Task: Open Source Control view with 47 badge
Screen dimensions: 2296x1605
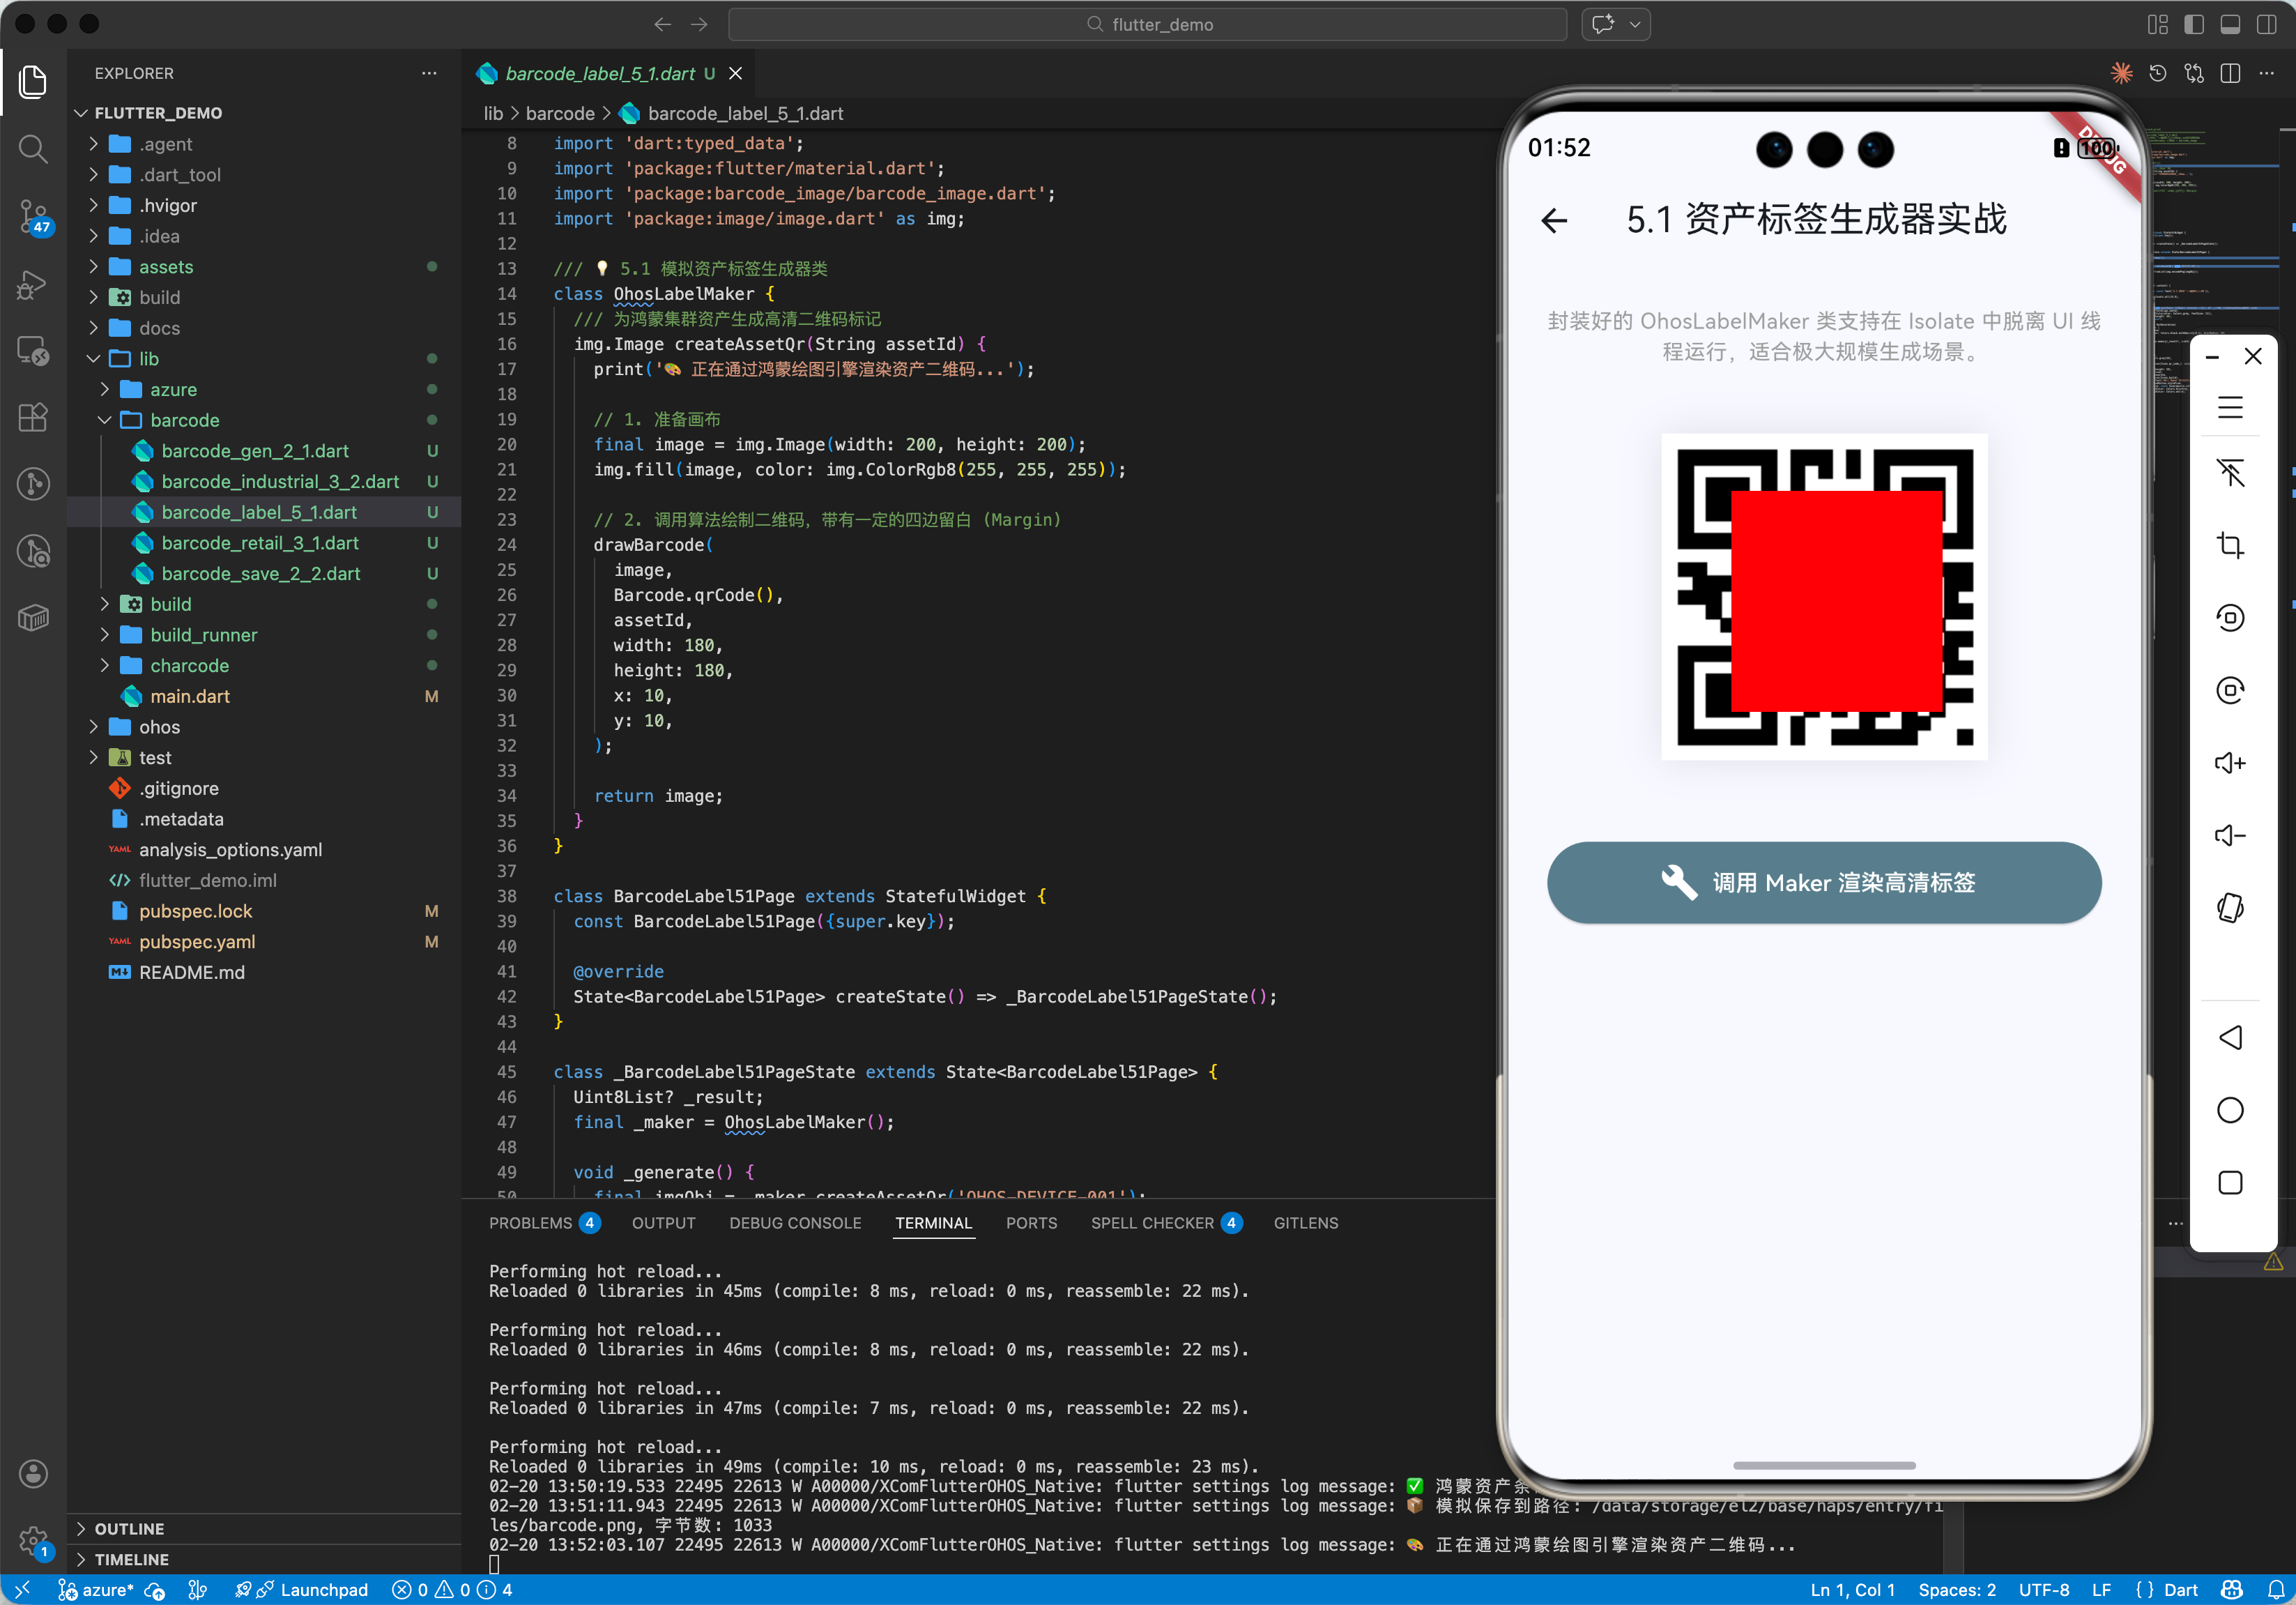Action: tap(33, 215)
